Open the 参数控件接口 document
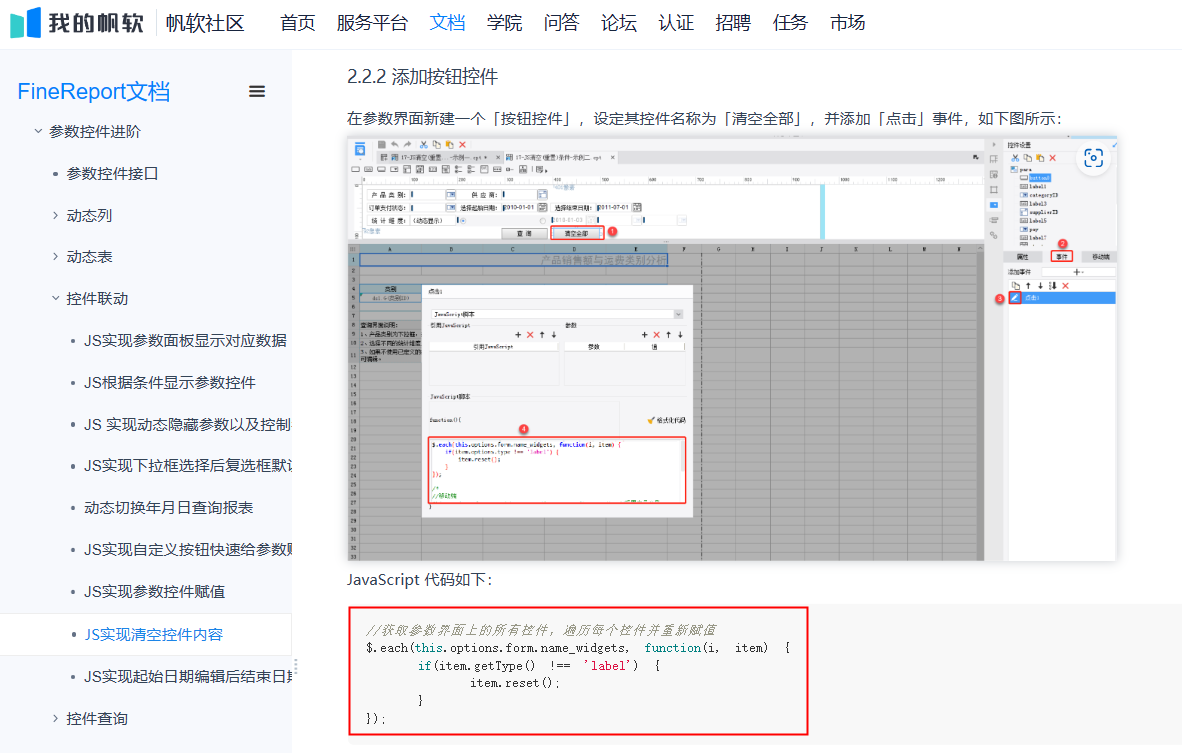 pos(112,173)
